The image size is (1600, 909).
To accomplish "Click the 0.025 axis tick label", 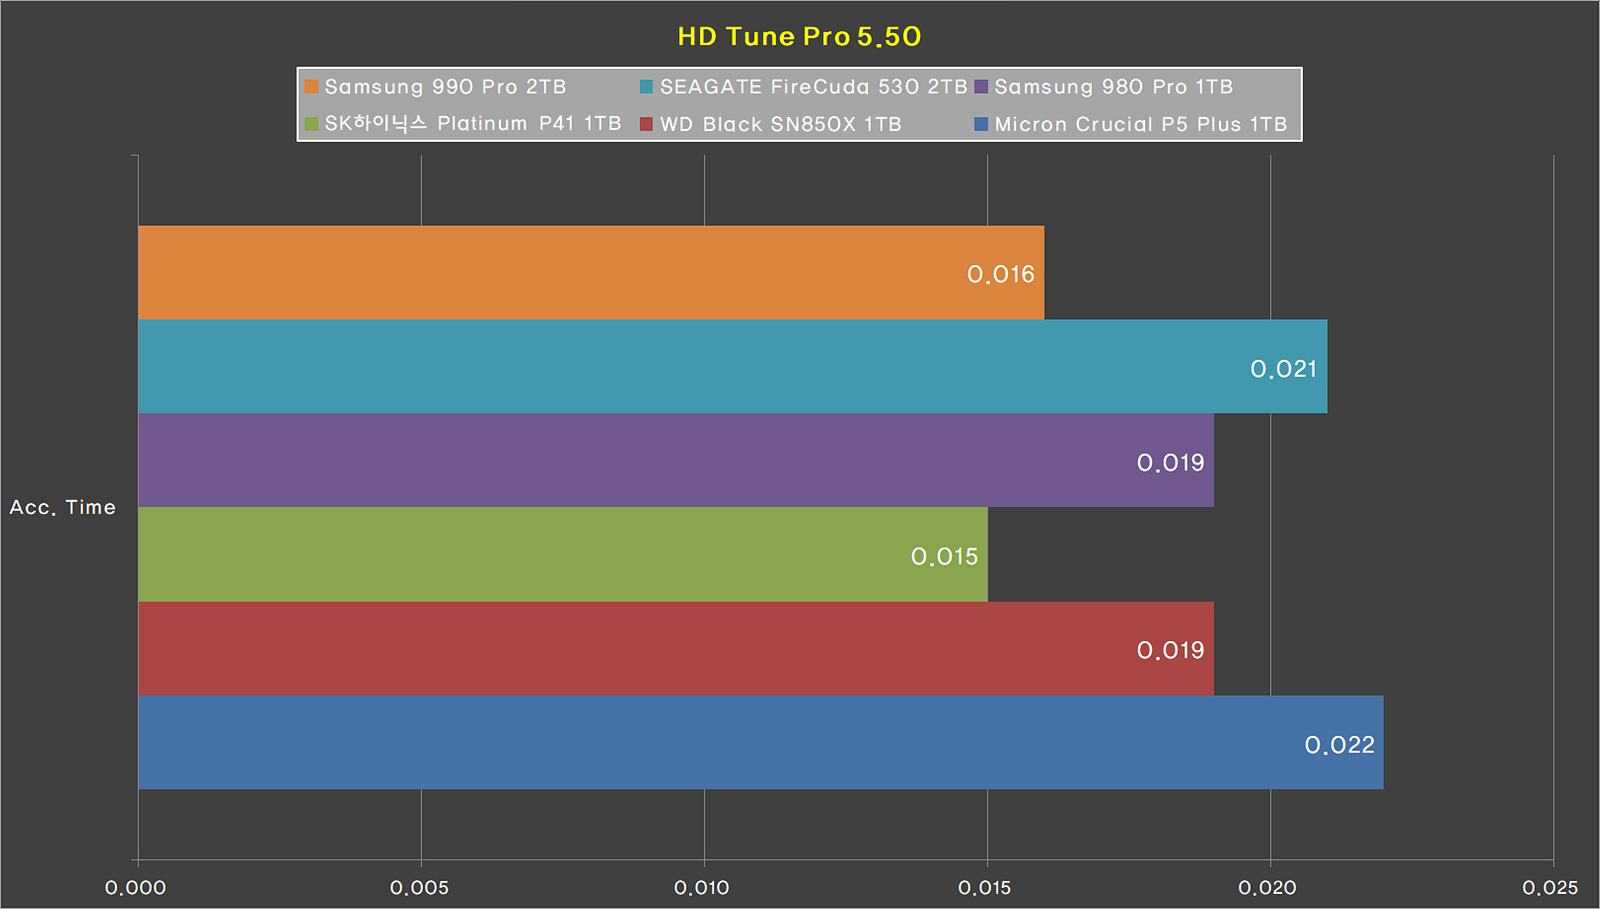I will click(x=1551, y=887).
